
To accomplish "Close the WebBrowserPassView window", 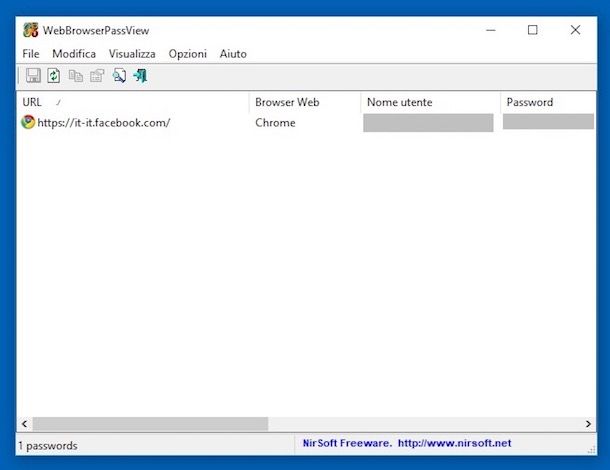I will click(575, 30).
